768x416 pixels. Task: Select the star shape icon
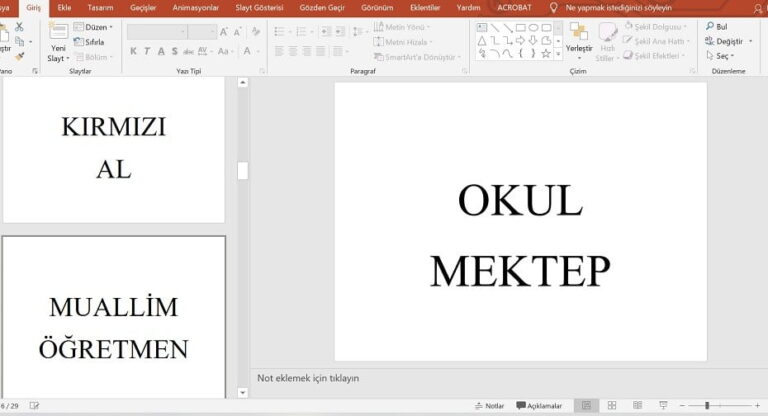(x=546, y=53)
